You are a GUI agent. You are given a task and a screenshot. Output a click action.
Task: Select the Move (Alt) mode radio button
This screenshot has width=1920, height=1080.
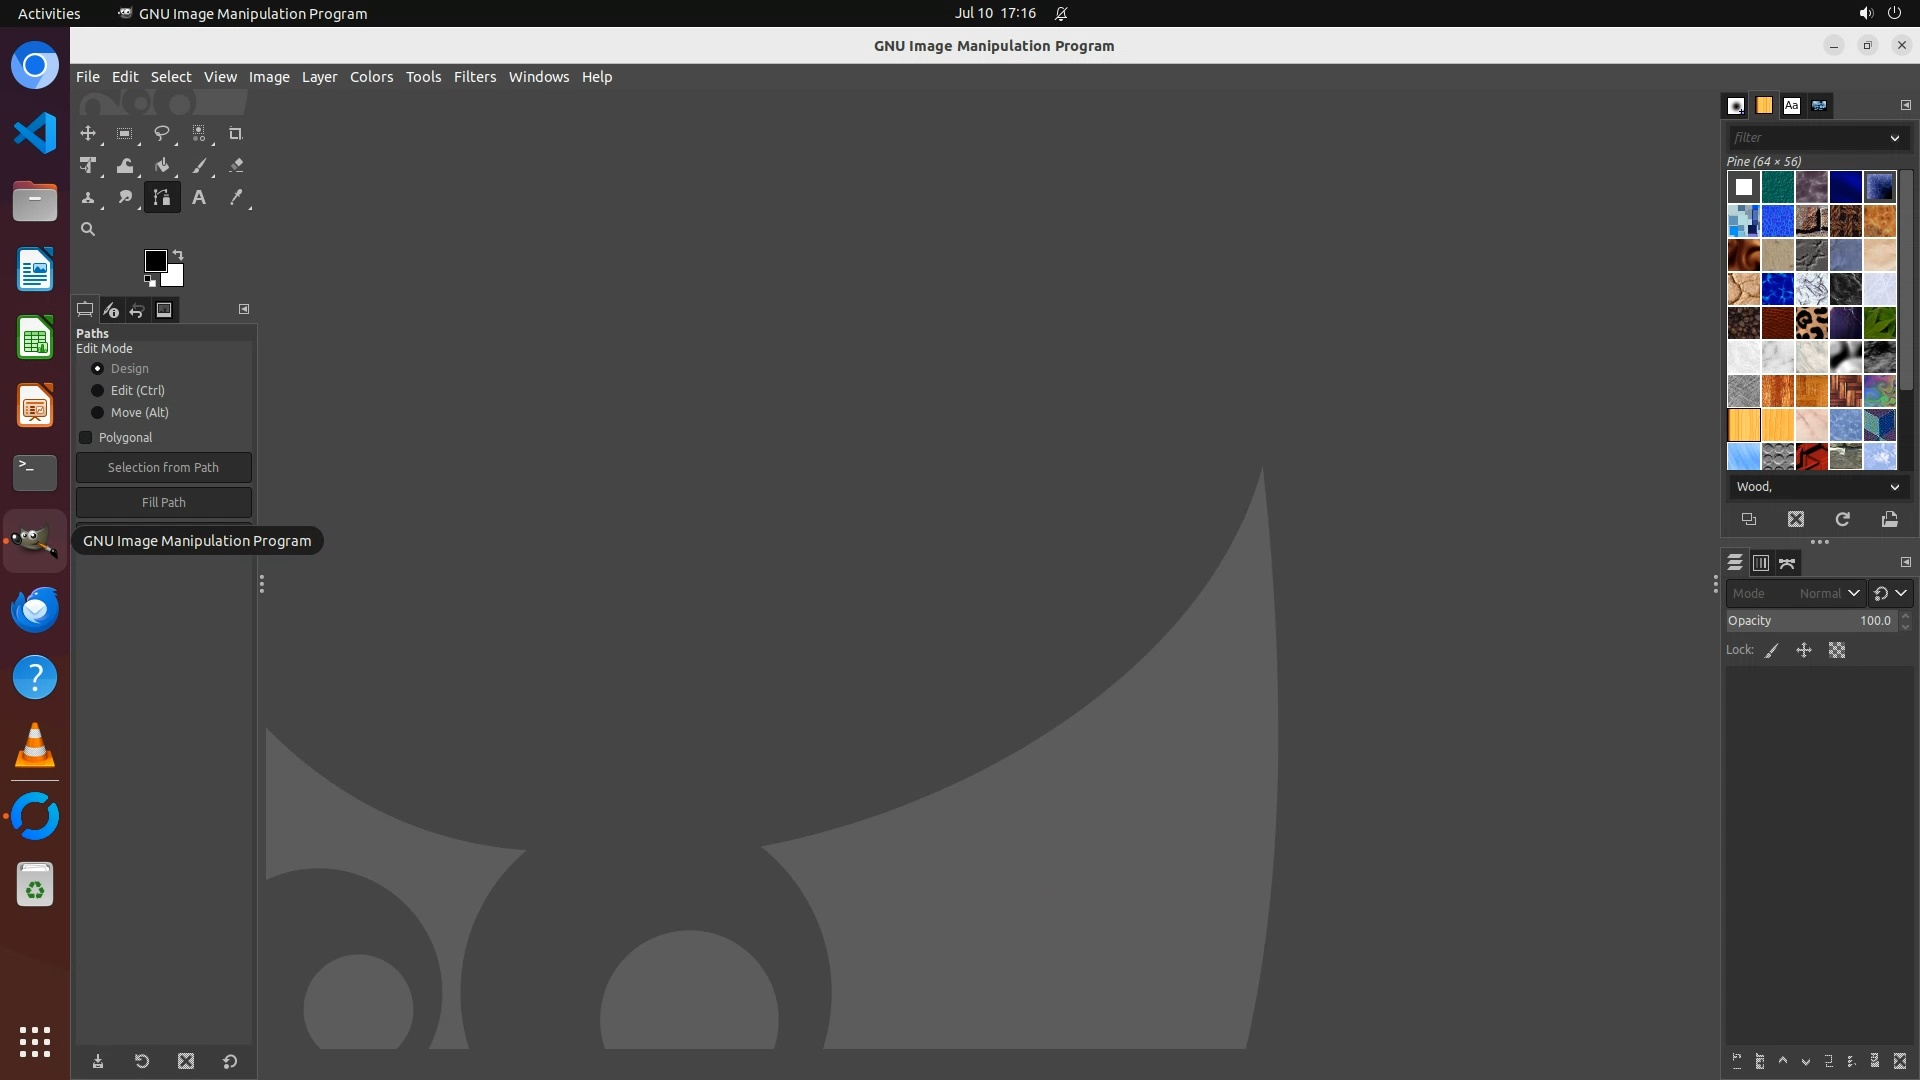pos(98,413)
